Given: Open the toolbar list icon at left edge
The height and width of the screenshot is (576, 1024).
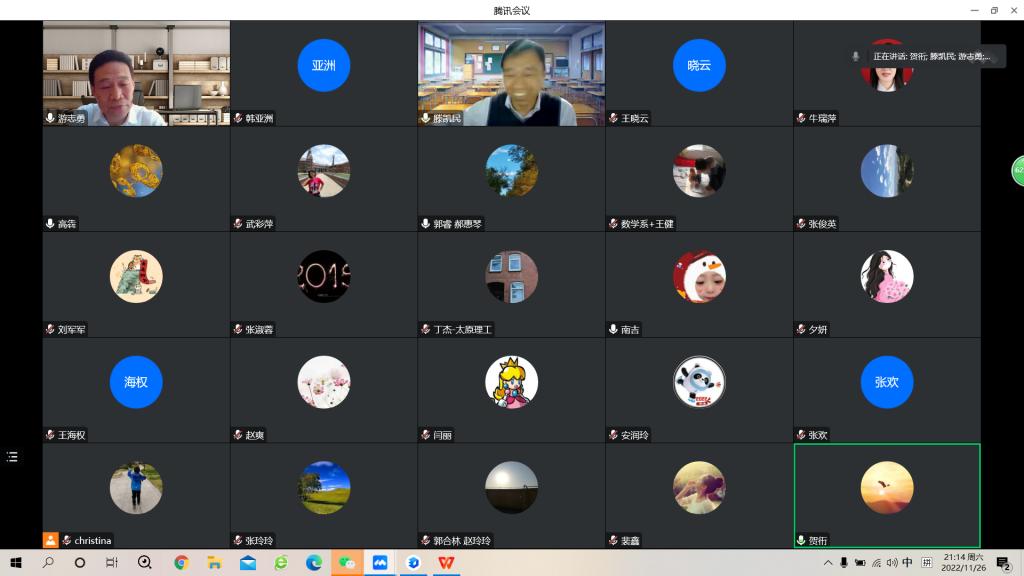Looking at the screenshot, I should 12,457.
